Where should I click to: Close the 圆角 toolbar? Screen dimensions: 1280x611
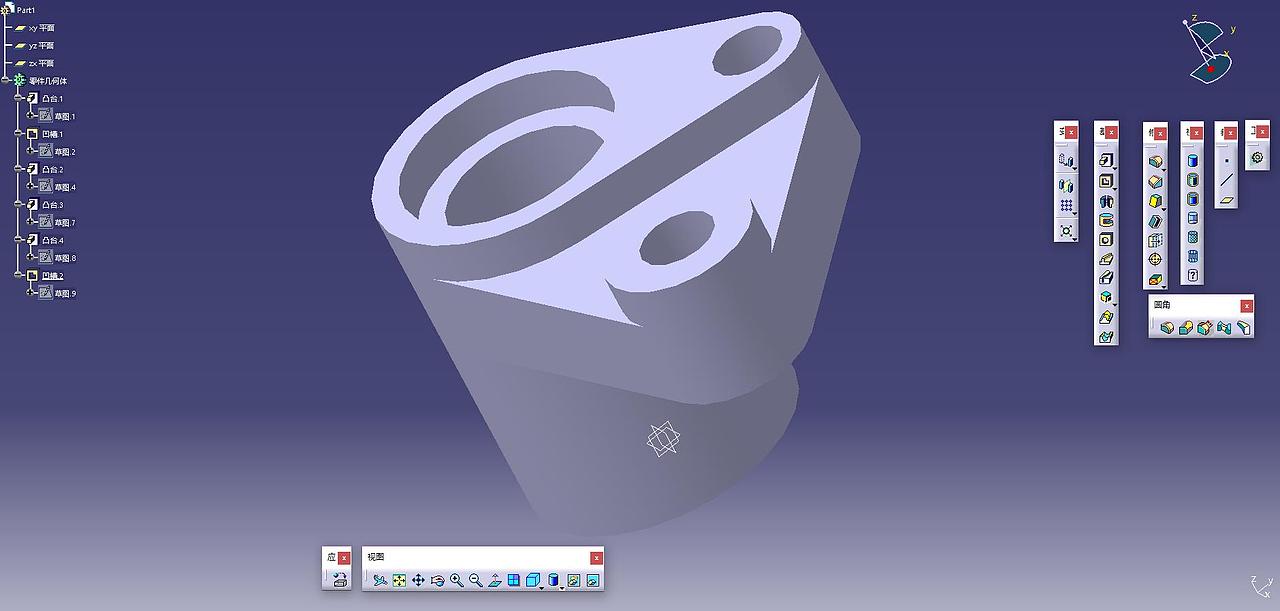click(1246, 306)
